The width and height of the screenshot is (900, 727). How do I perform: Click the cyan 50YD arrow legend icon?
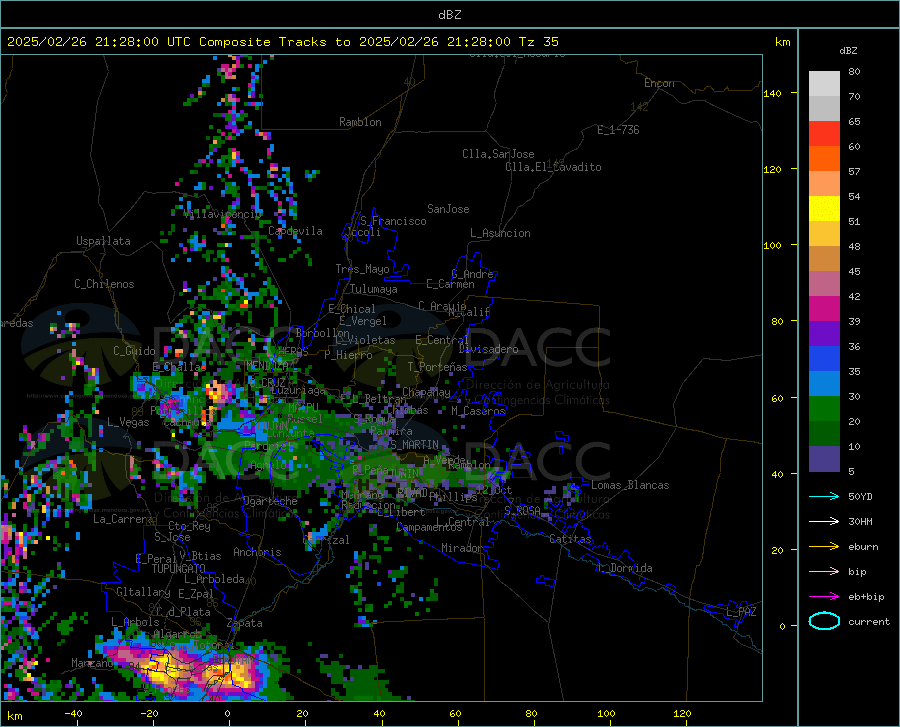824,496
